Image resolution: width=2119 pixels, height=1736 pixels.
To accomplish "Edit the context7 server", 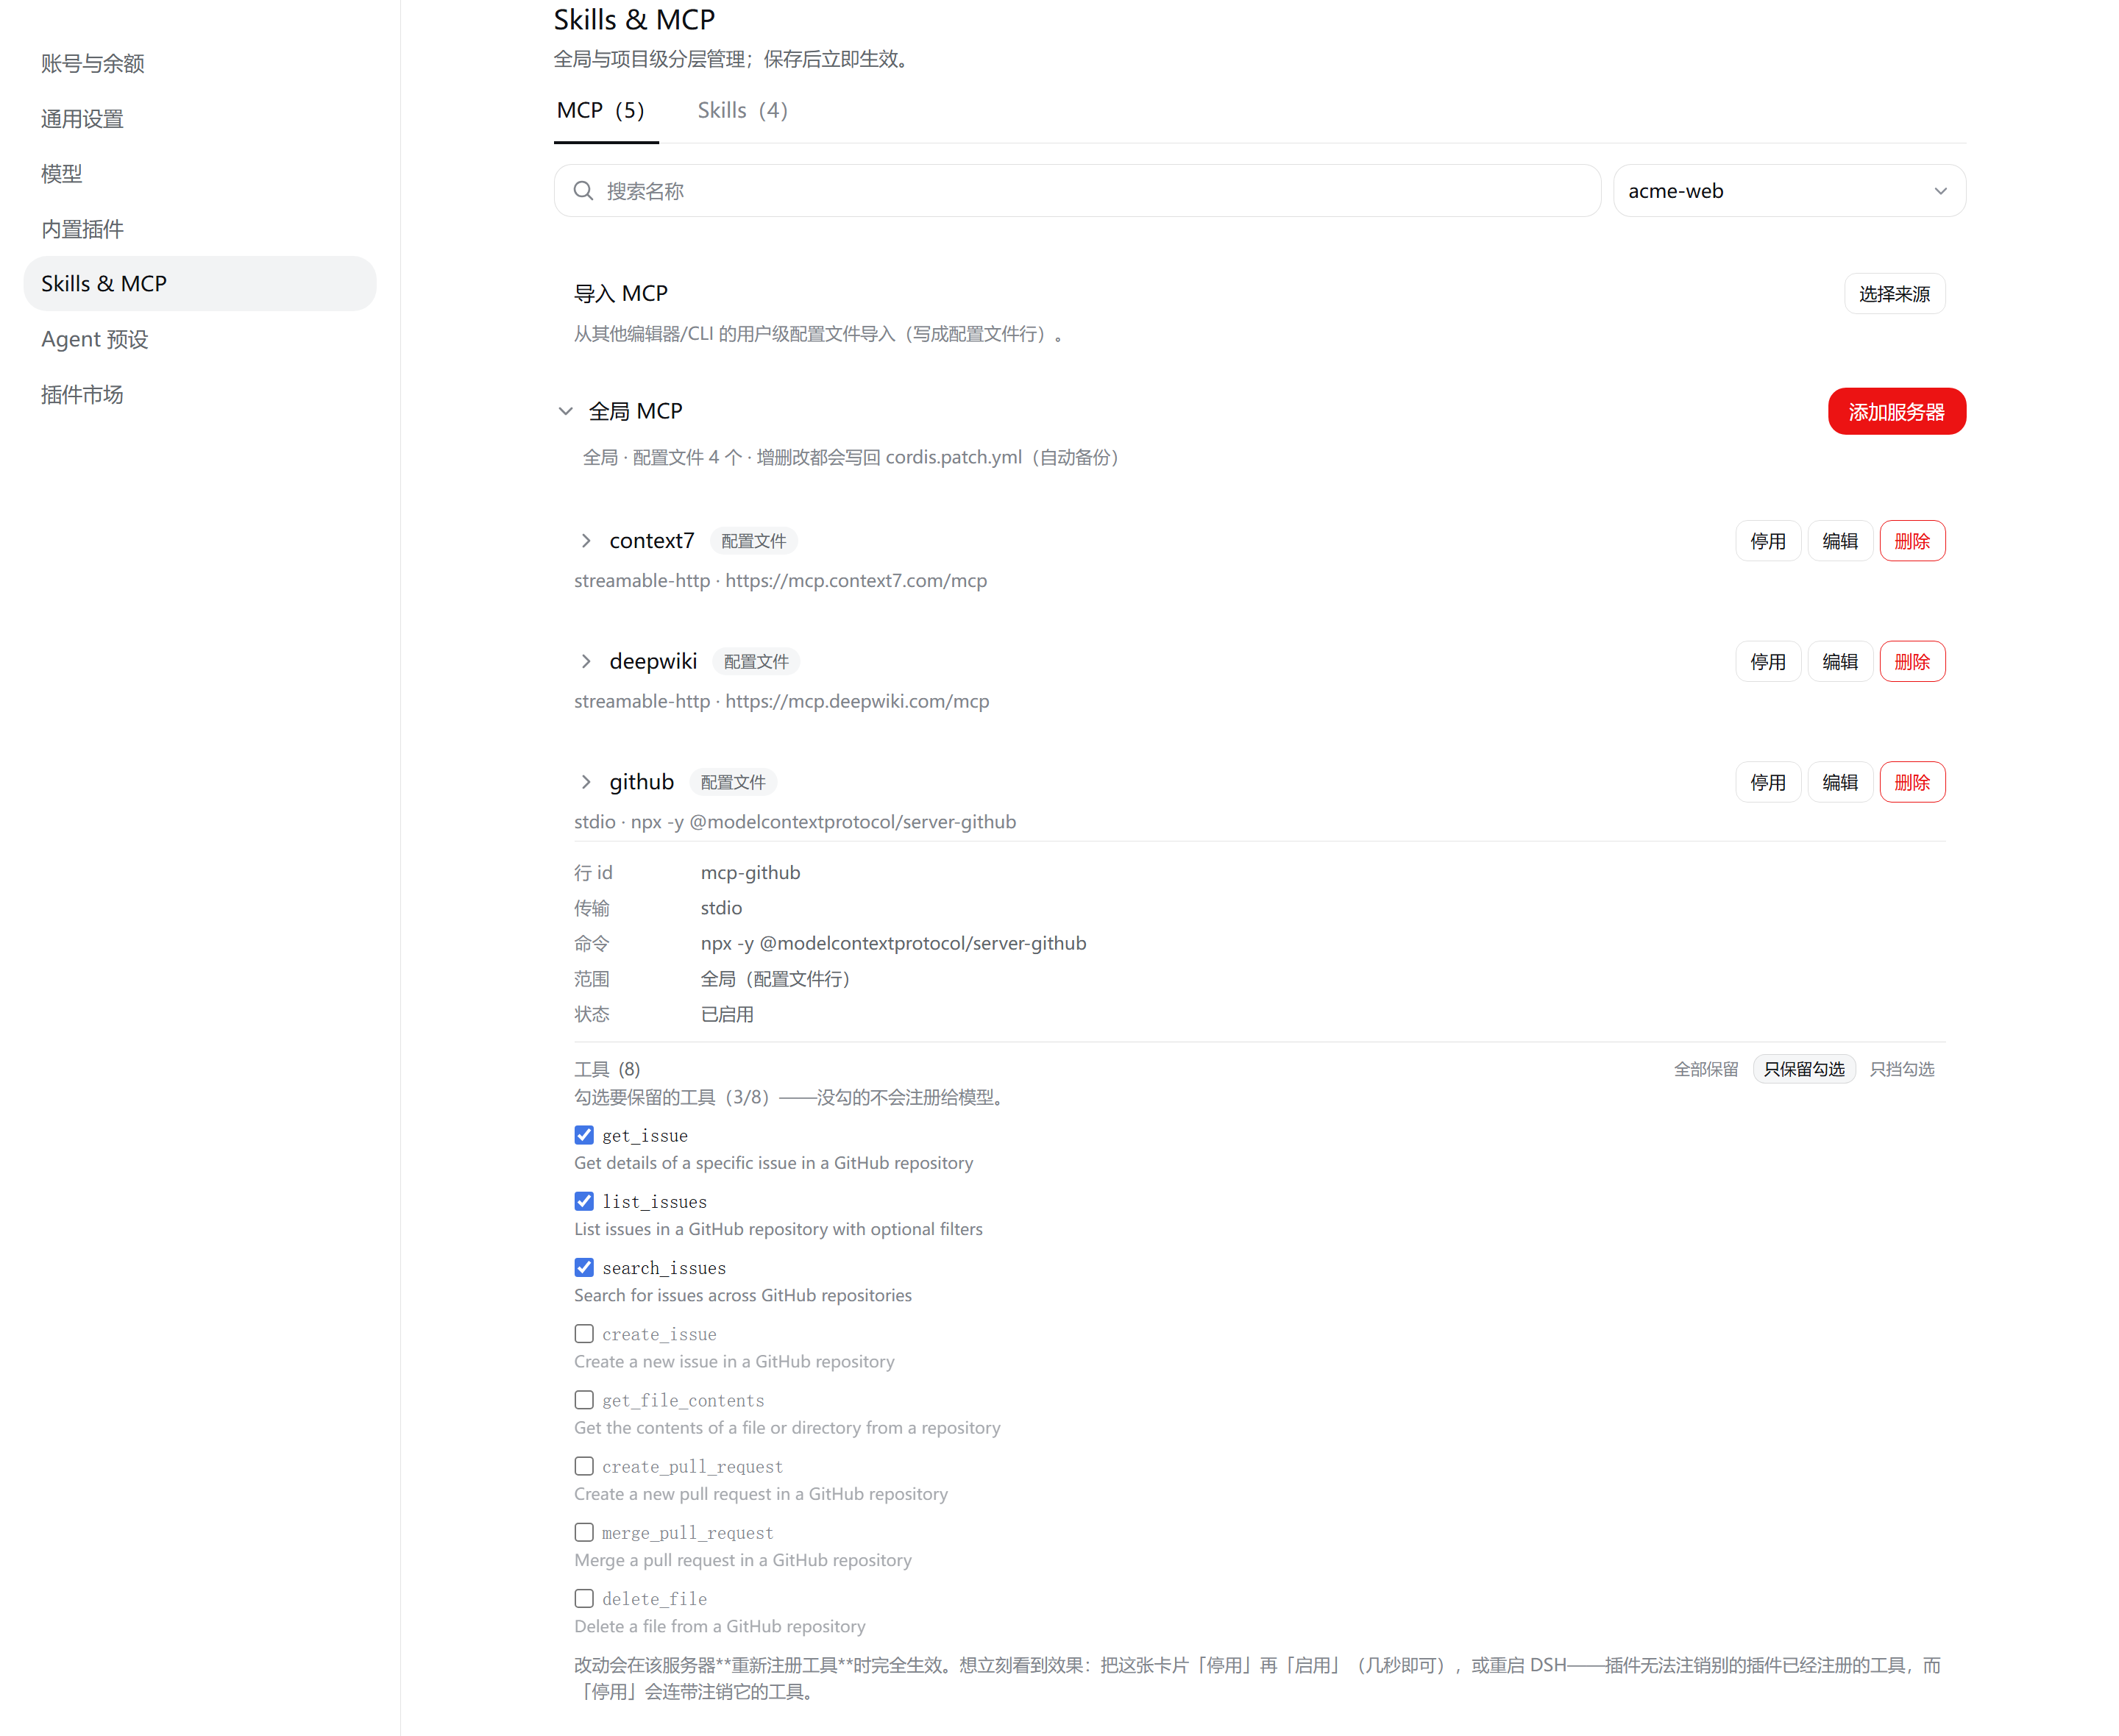I will point(1839,541).
